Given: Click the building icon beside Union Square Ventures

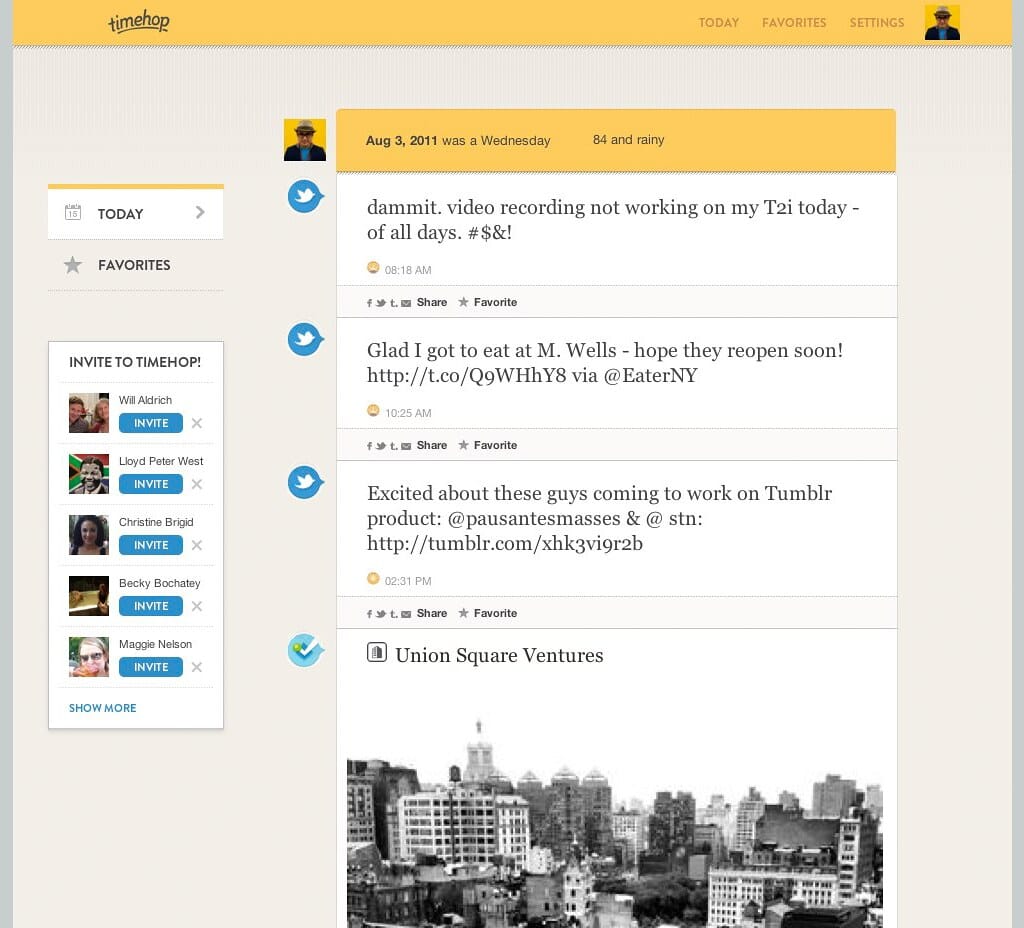Looking at the screenshot, I should (377, 652).
